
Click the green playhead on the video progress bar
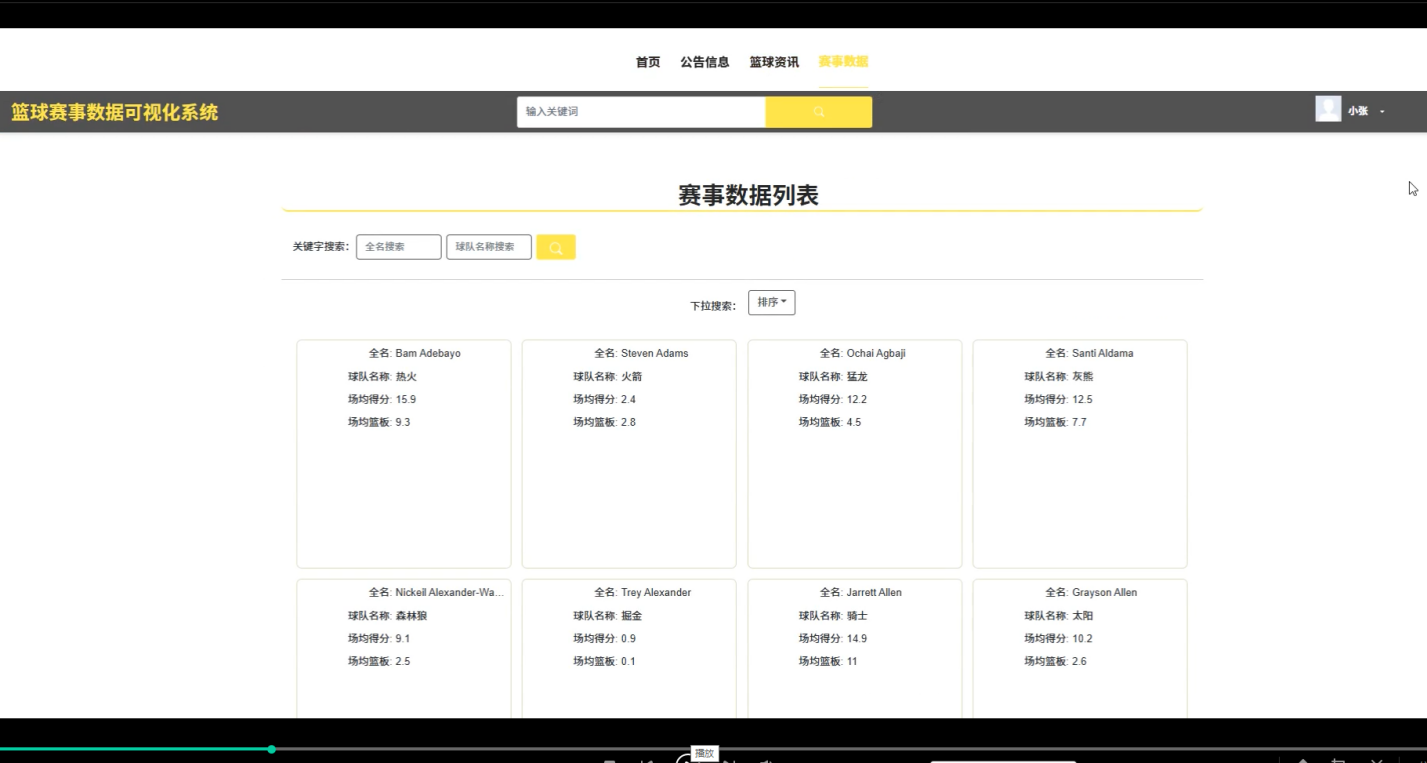point(272,749)
